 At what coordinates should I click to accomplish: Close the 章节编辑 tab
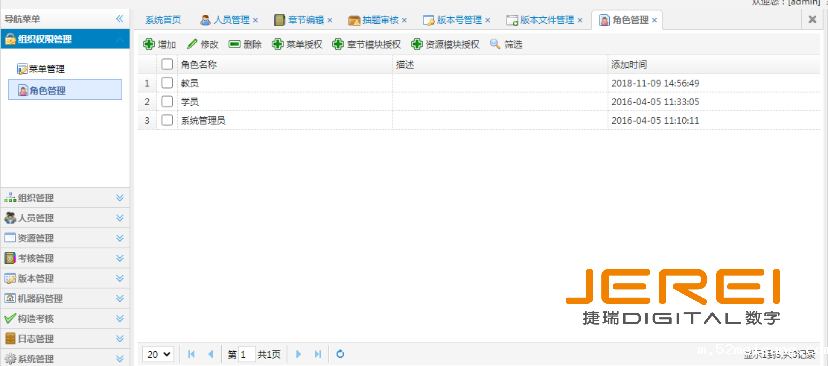pos(330,21)
